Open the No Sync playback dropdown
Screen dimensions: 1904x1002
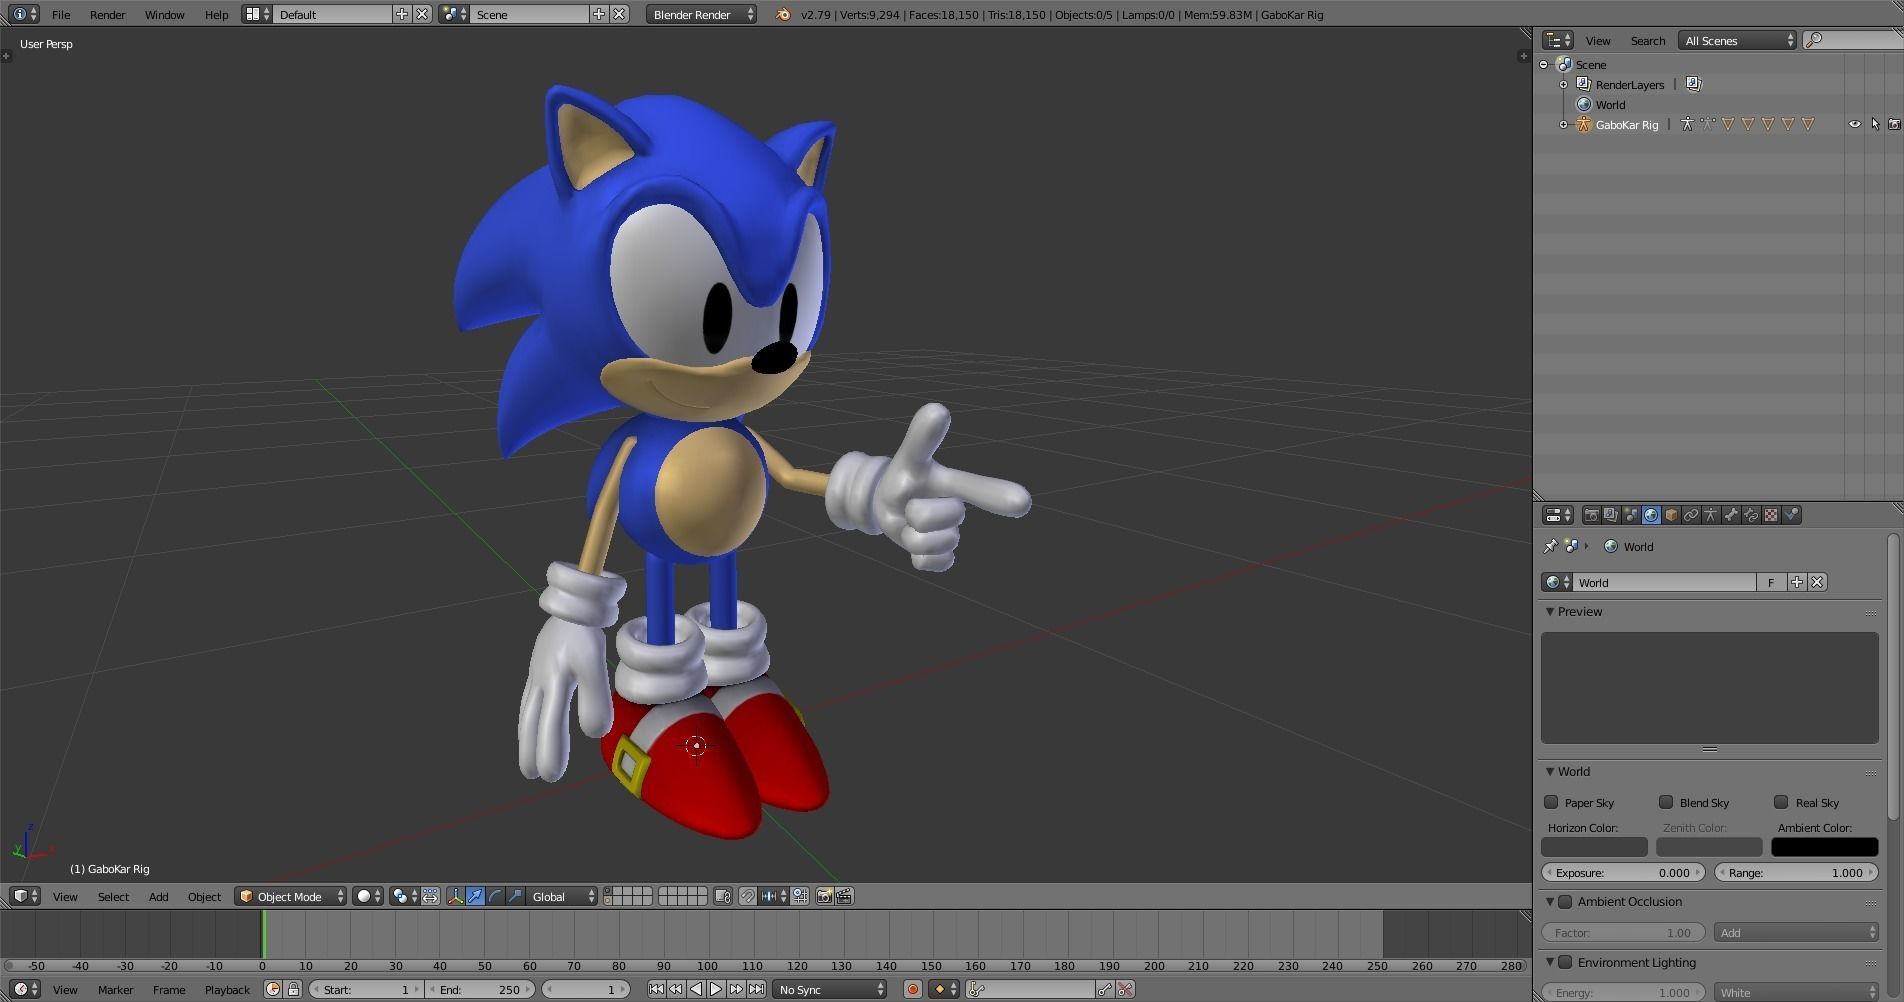(x=830, y=989)
